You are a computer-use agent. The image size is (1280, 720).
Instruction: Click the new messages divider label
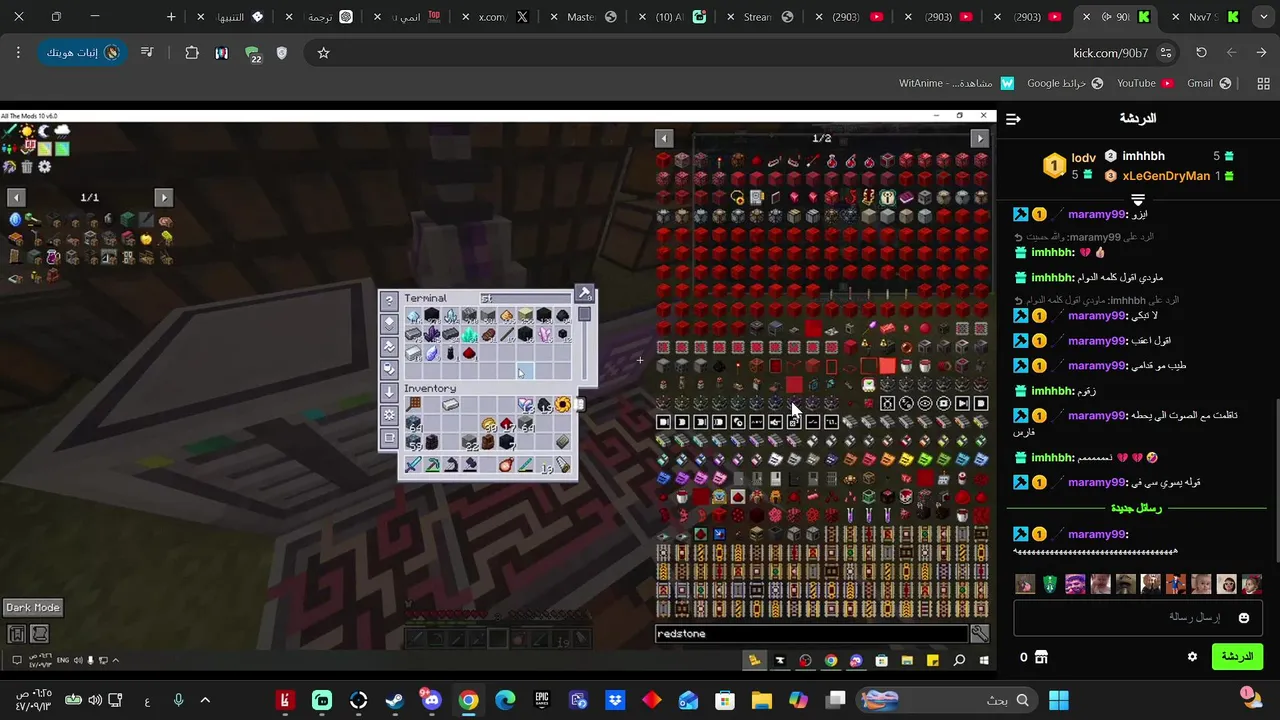coord(1136,508)
